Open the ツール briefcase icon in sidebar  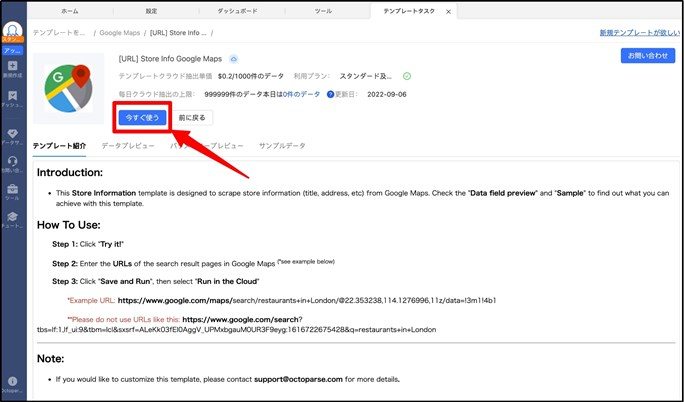(13, 189)
